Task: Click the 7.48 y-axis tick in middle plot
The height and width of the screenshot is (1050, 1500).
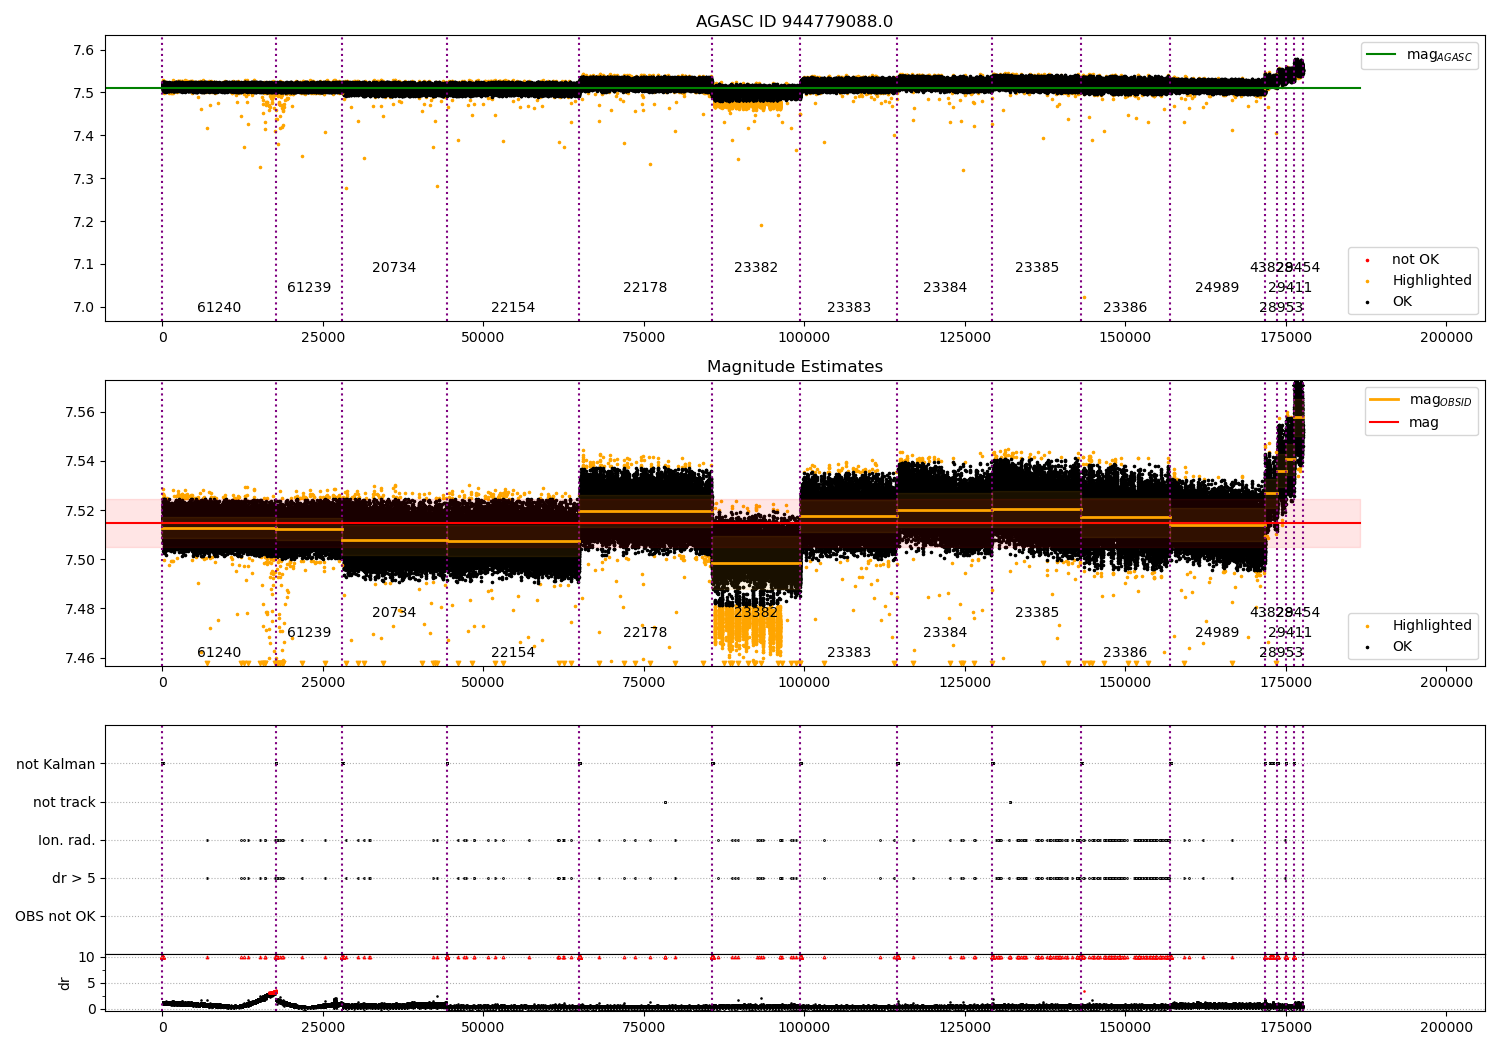Action: pos(80,609)
